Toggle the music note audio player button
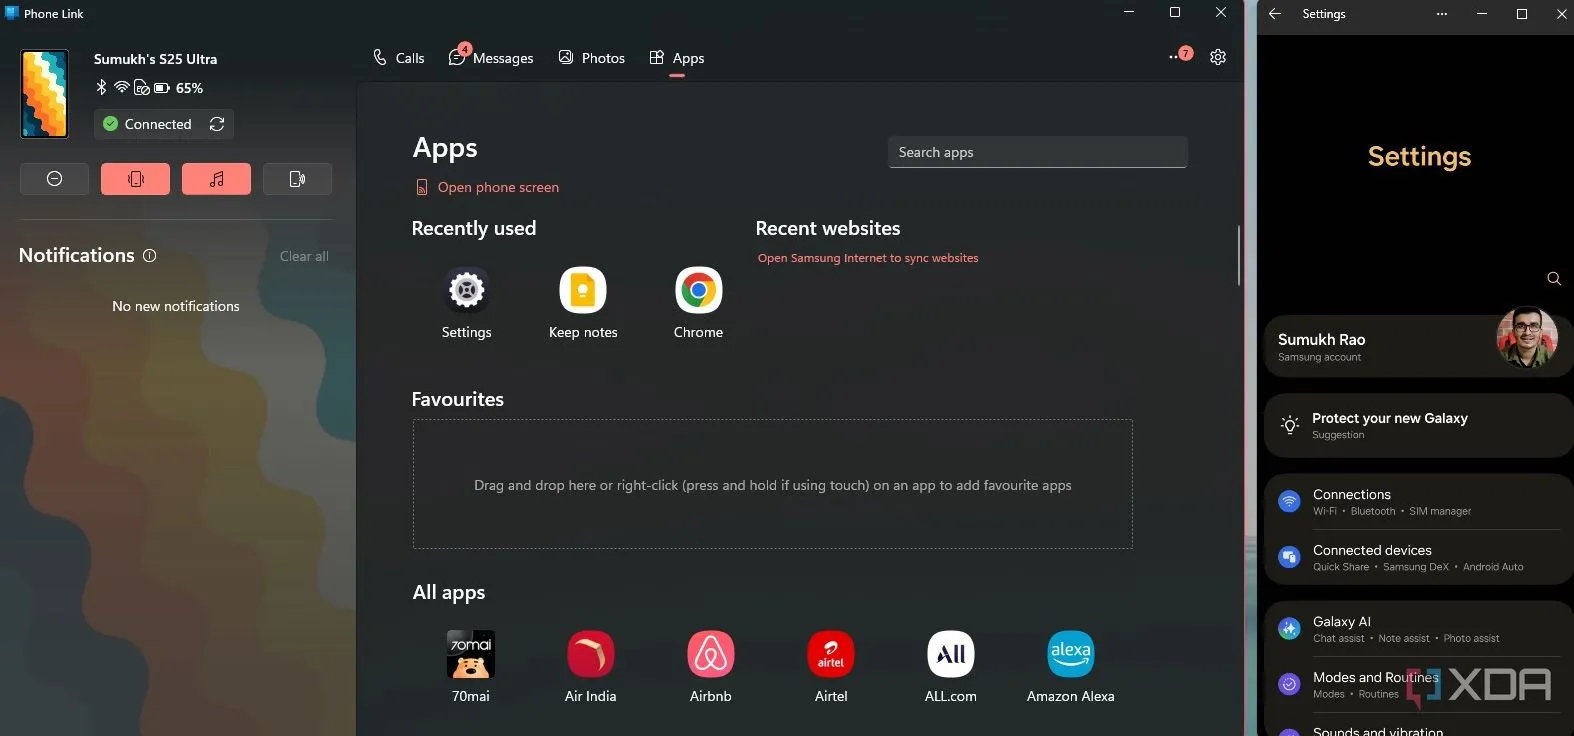The width and height of the screenshot is (1574, 736). (216, 179)
